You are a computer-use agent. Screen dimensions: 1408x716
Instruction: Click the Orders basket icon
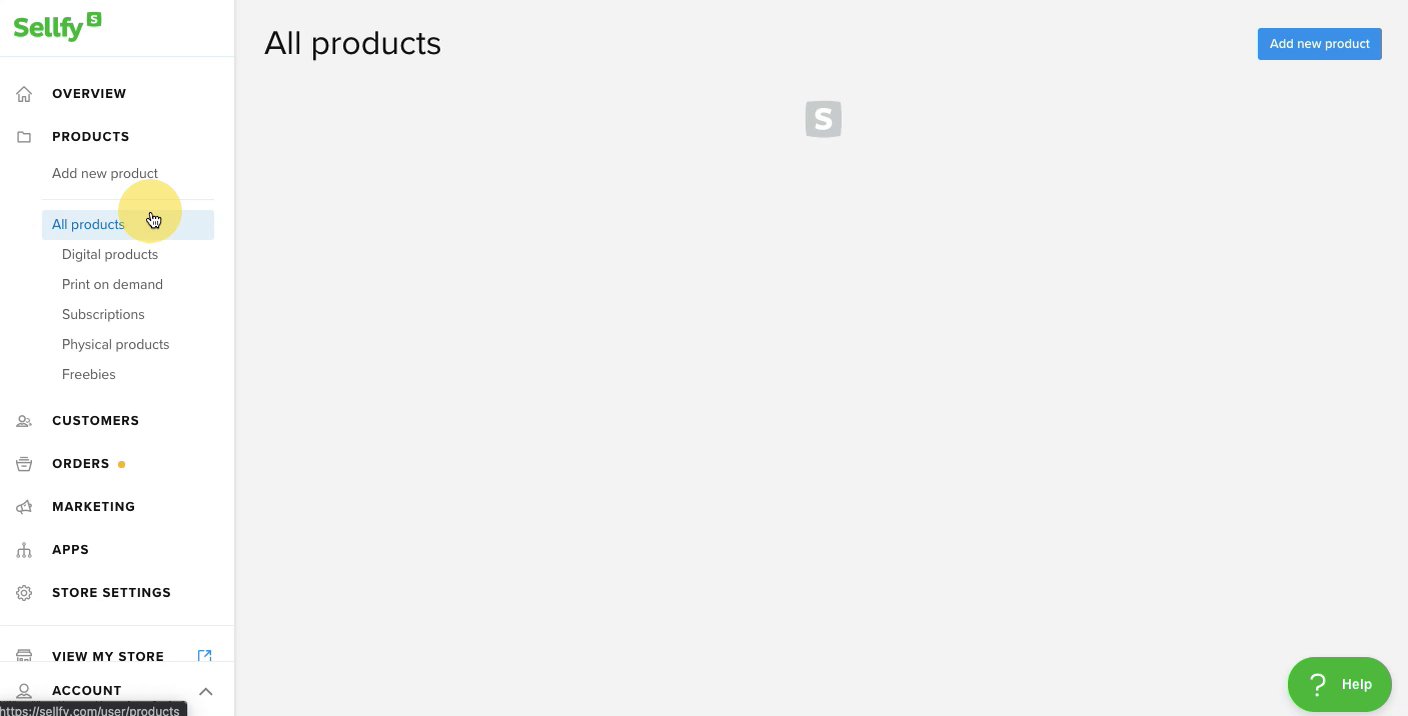pyautogui.click(x=24, y=464)
